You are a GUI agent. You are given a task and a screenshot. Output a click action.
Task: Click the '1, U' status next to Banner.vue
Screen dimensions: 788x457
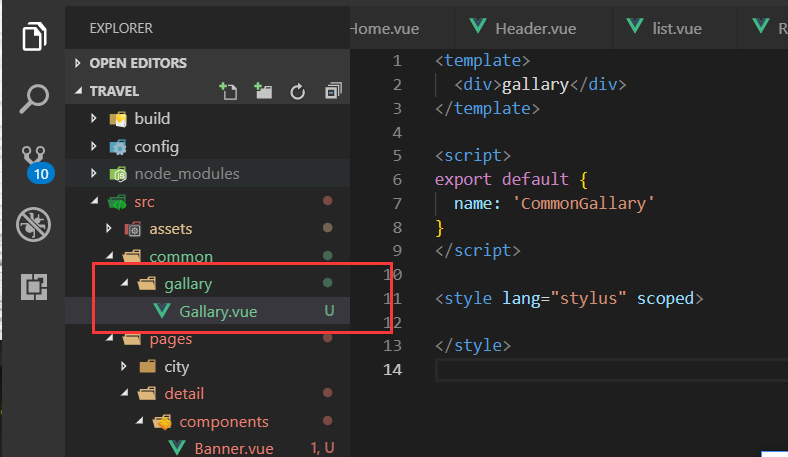click(322, 447)
